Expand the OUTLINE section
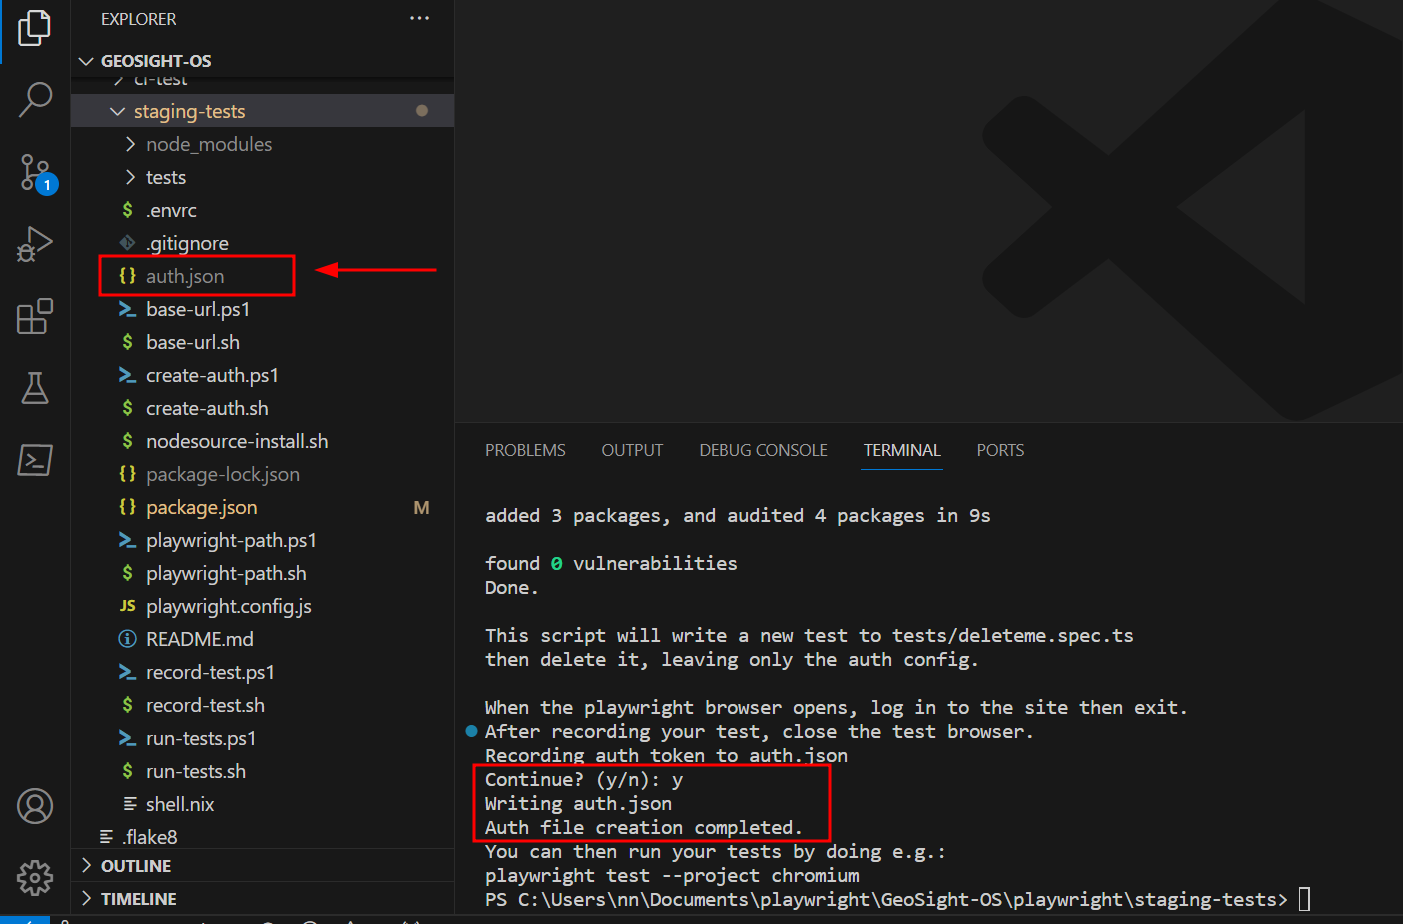The image size is (1403, 924). pyautogui.click(x=87, y=865)
